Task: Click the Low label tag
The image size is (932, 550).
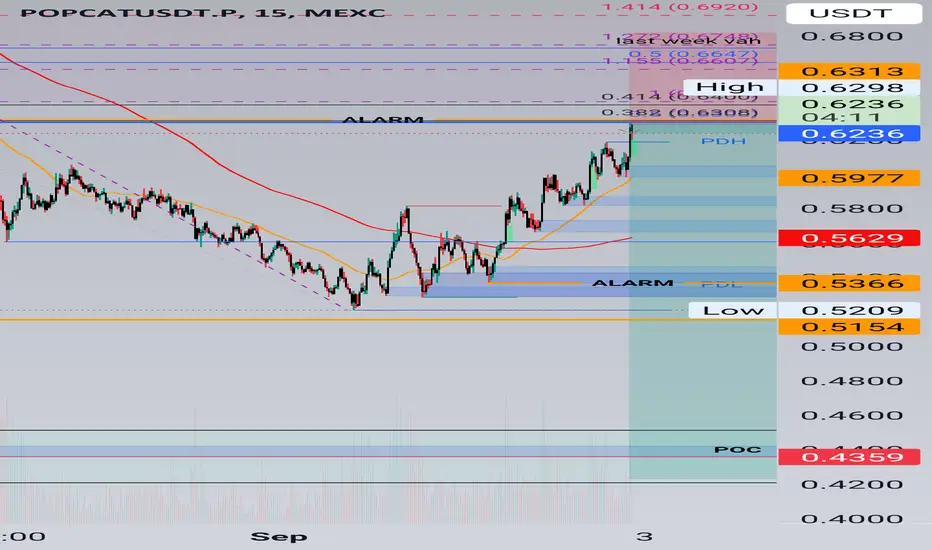Action: (x=733, y=310)
